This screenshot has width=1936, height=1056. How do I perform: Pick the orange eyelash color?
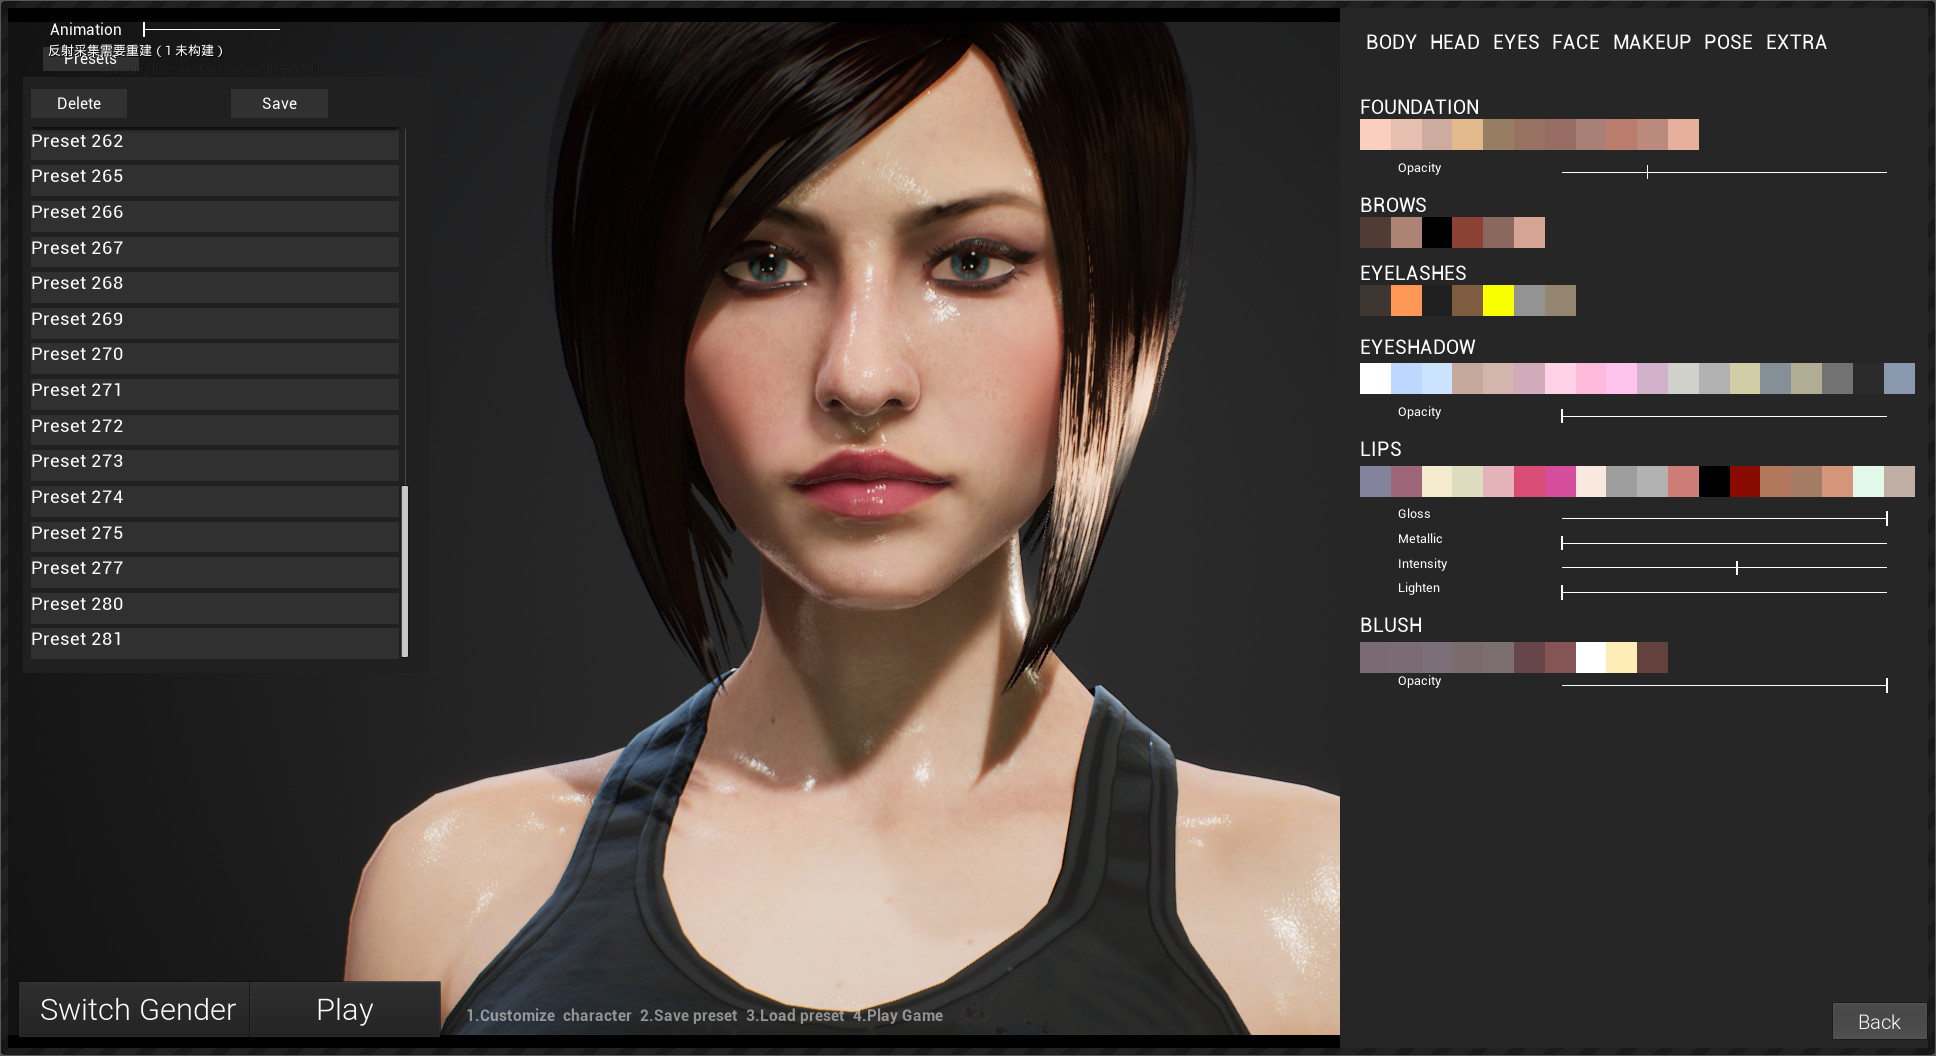coord(1408,301)
